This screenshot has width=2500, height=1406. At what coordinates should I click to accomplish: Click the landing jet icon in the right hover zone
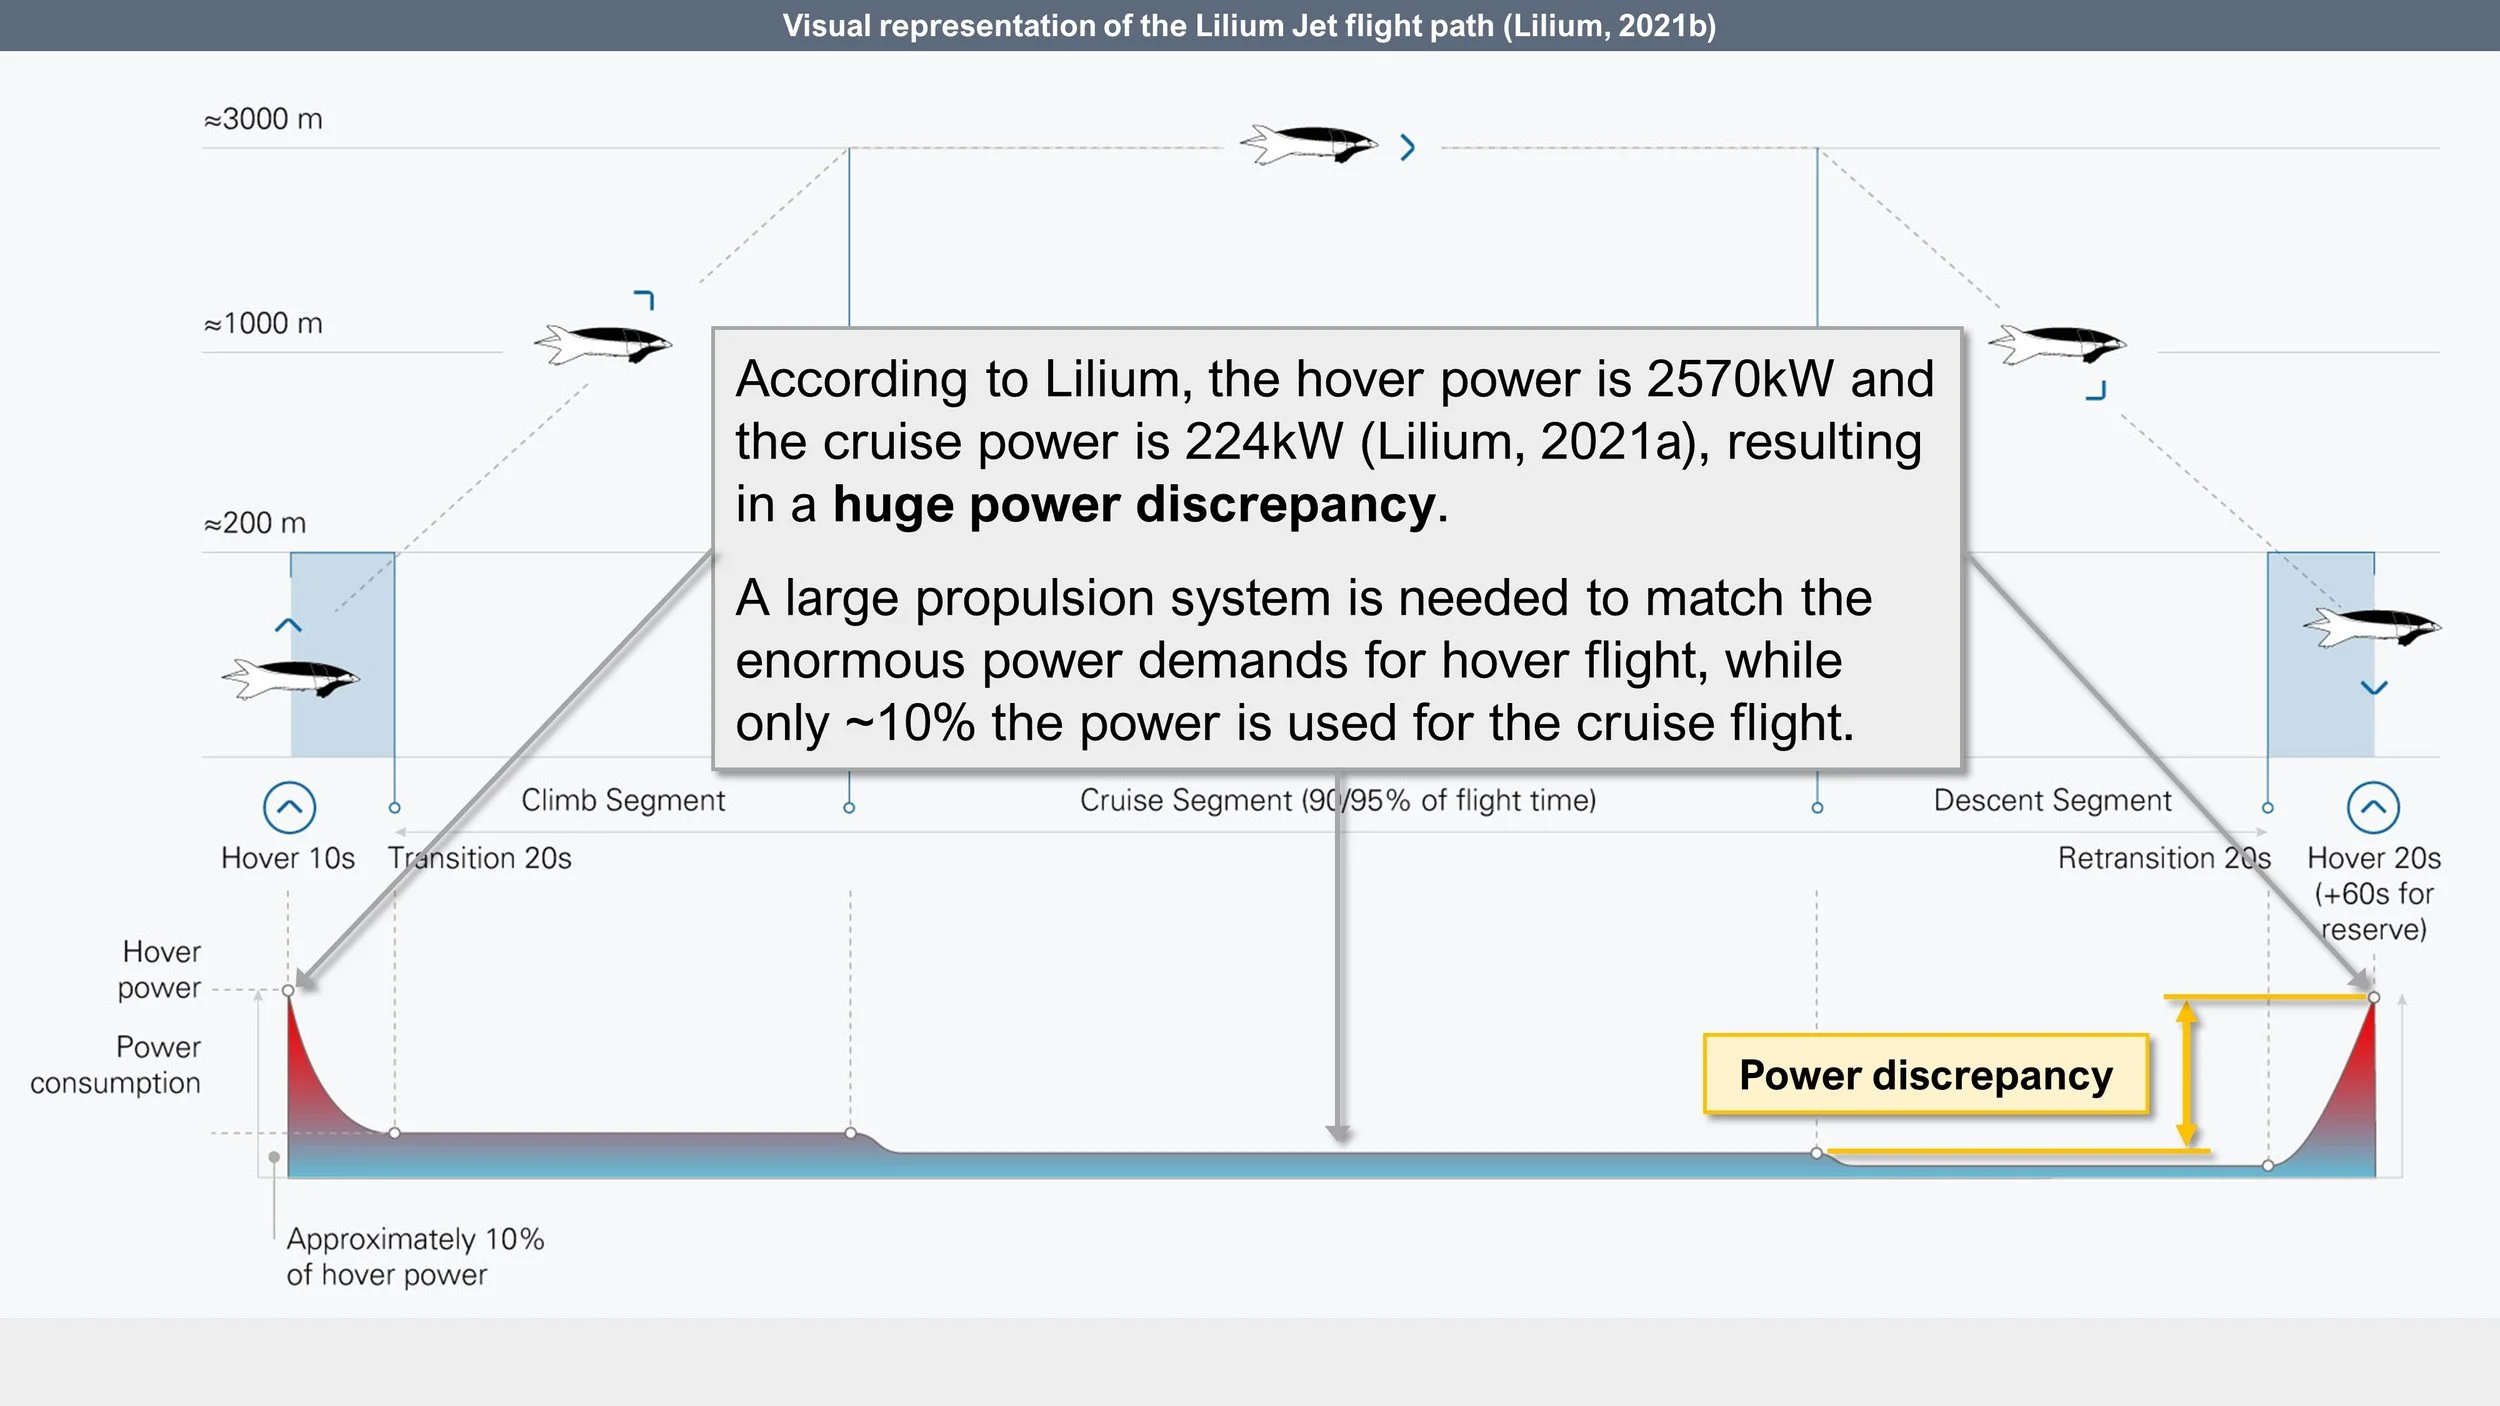pos(2373,627)
